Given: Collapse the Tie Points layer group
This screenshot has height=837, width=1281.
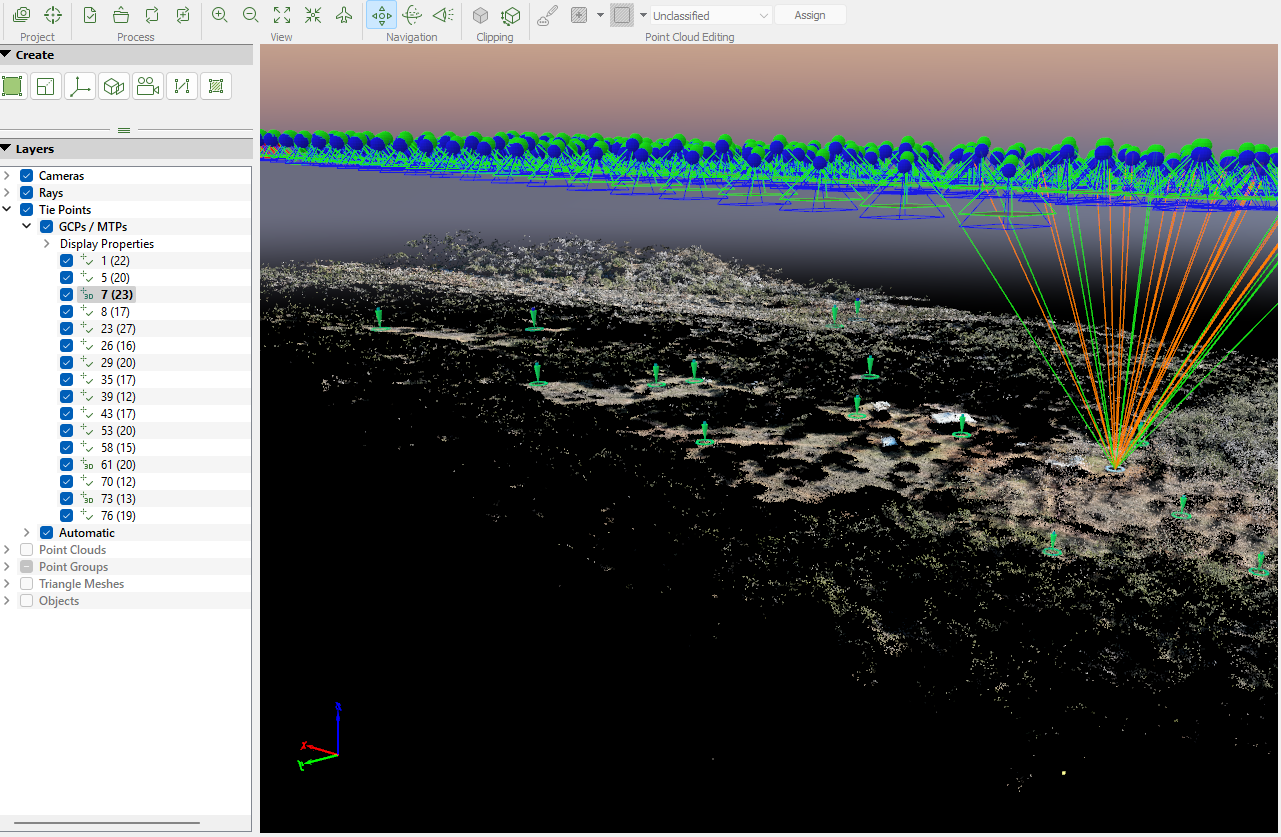Looking at the screenshot, I should 8,210.
